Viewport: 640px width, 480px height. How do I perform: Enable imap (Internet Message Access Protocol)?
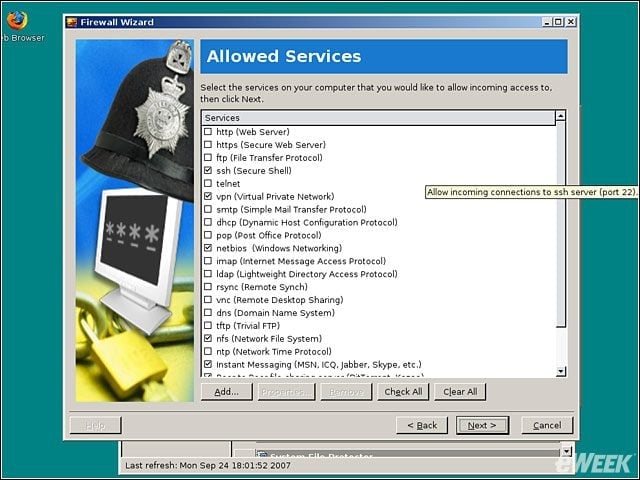[208, 261]
